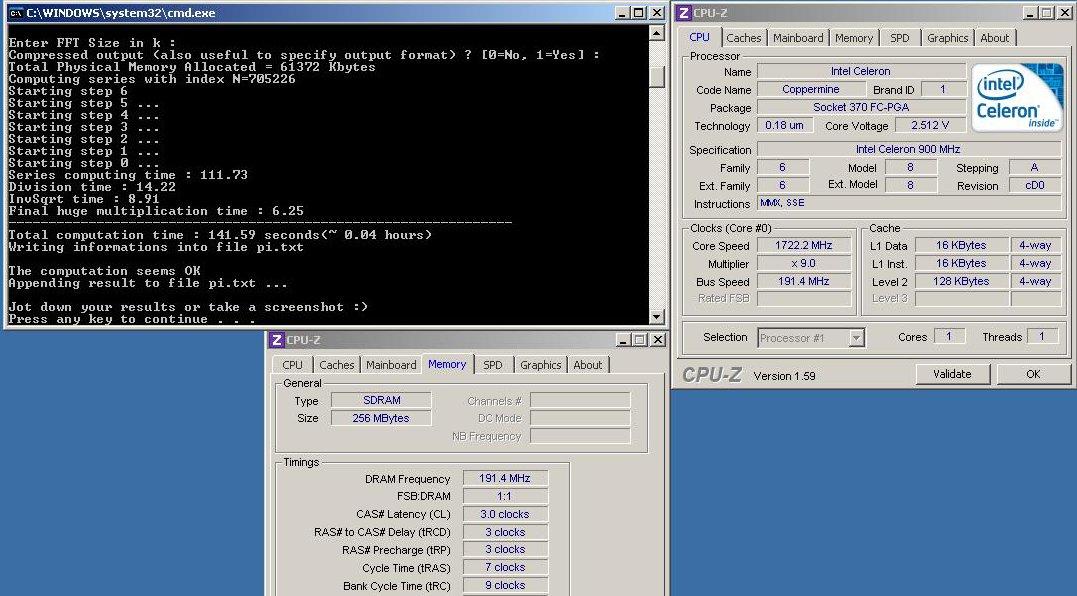Click the DRAM Frequency value '191.4 MHz'
Viewport: 1077px width, 596px height.
click(506, 479)
